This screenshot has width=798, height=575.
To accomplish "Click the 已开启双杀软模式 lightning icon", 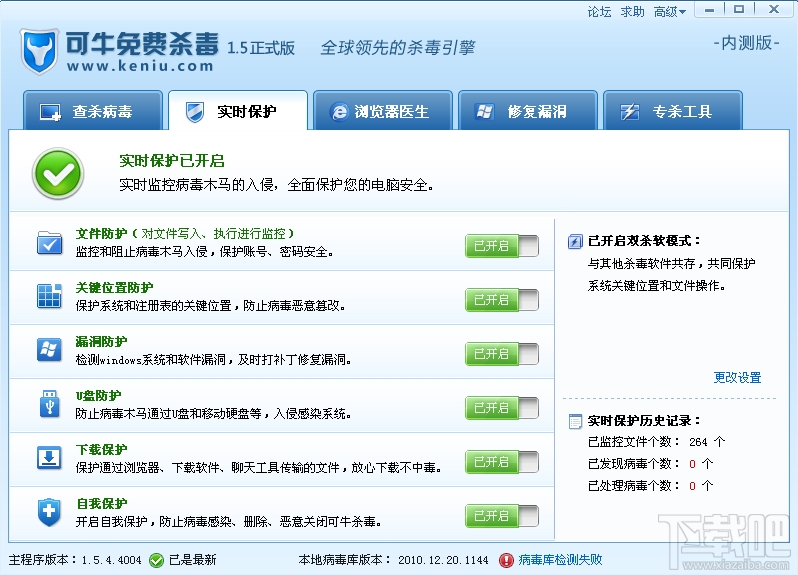I will pos(575,241).
